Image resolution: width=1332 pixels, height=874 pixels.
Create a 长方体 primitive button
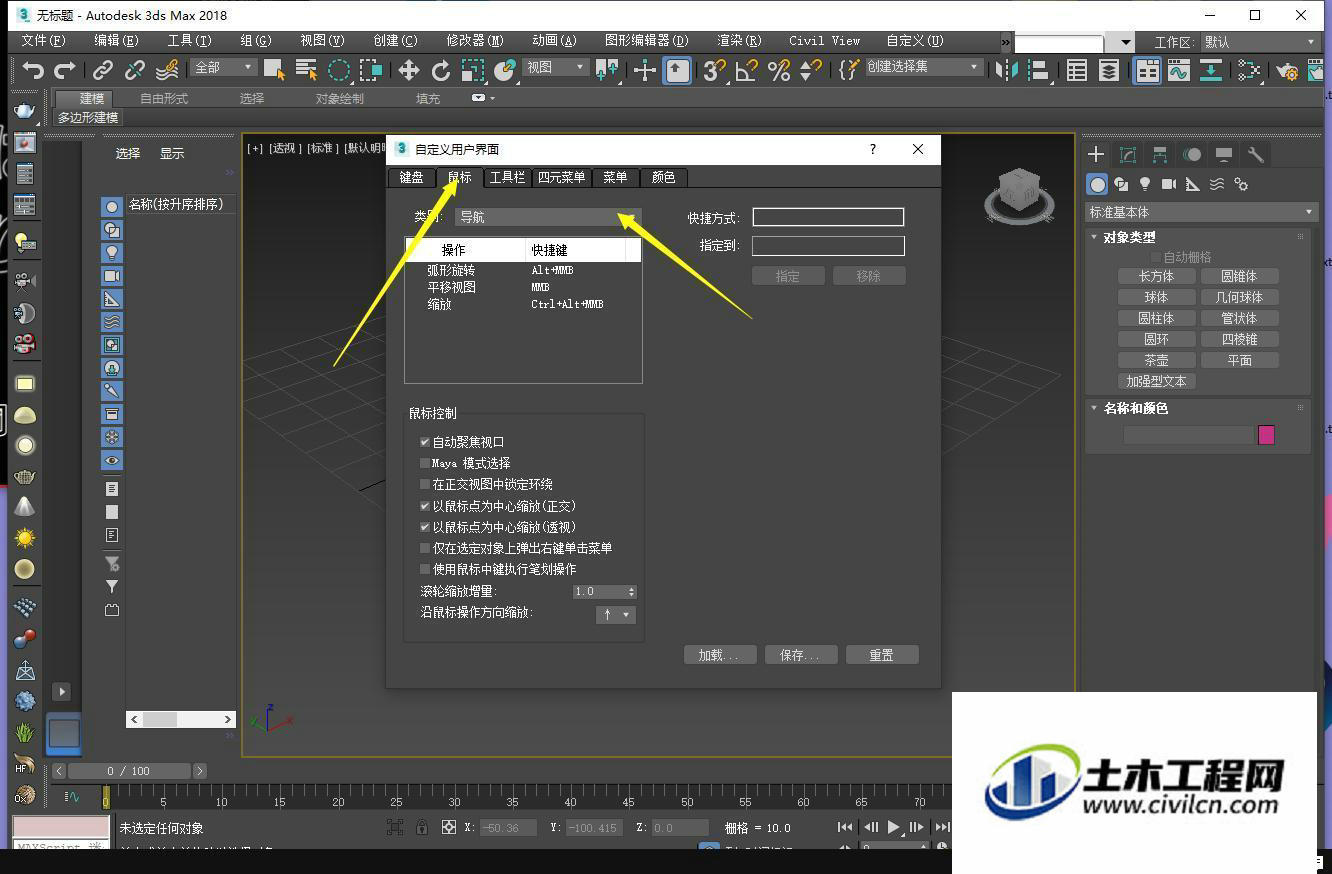1156,276
